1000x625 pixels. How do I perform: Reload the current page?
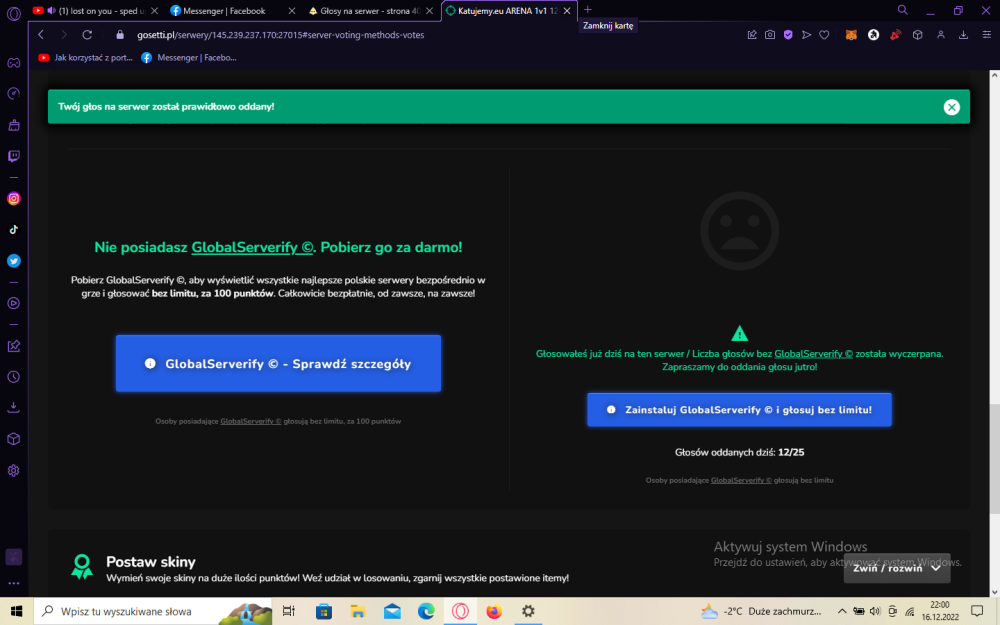87,35
